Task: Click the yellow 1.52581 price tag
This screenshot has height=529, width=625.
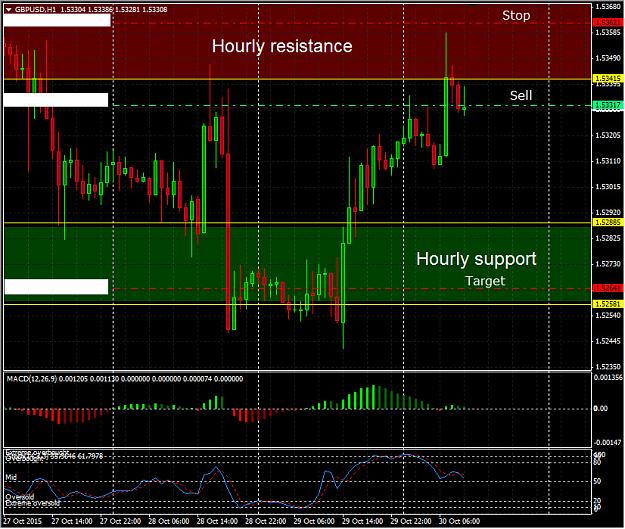Action: [x=607, y=304]
